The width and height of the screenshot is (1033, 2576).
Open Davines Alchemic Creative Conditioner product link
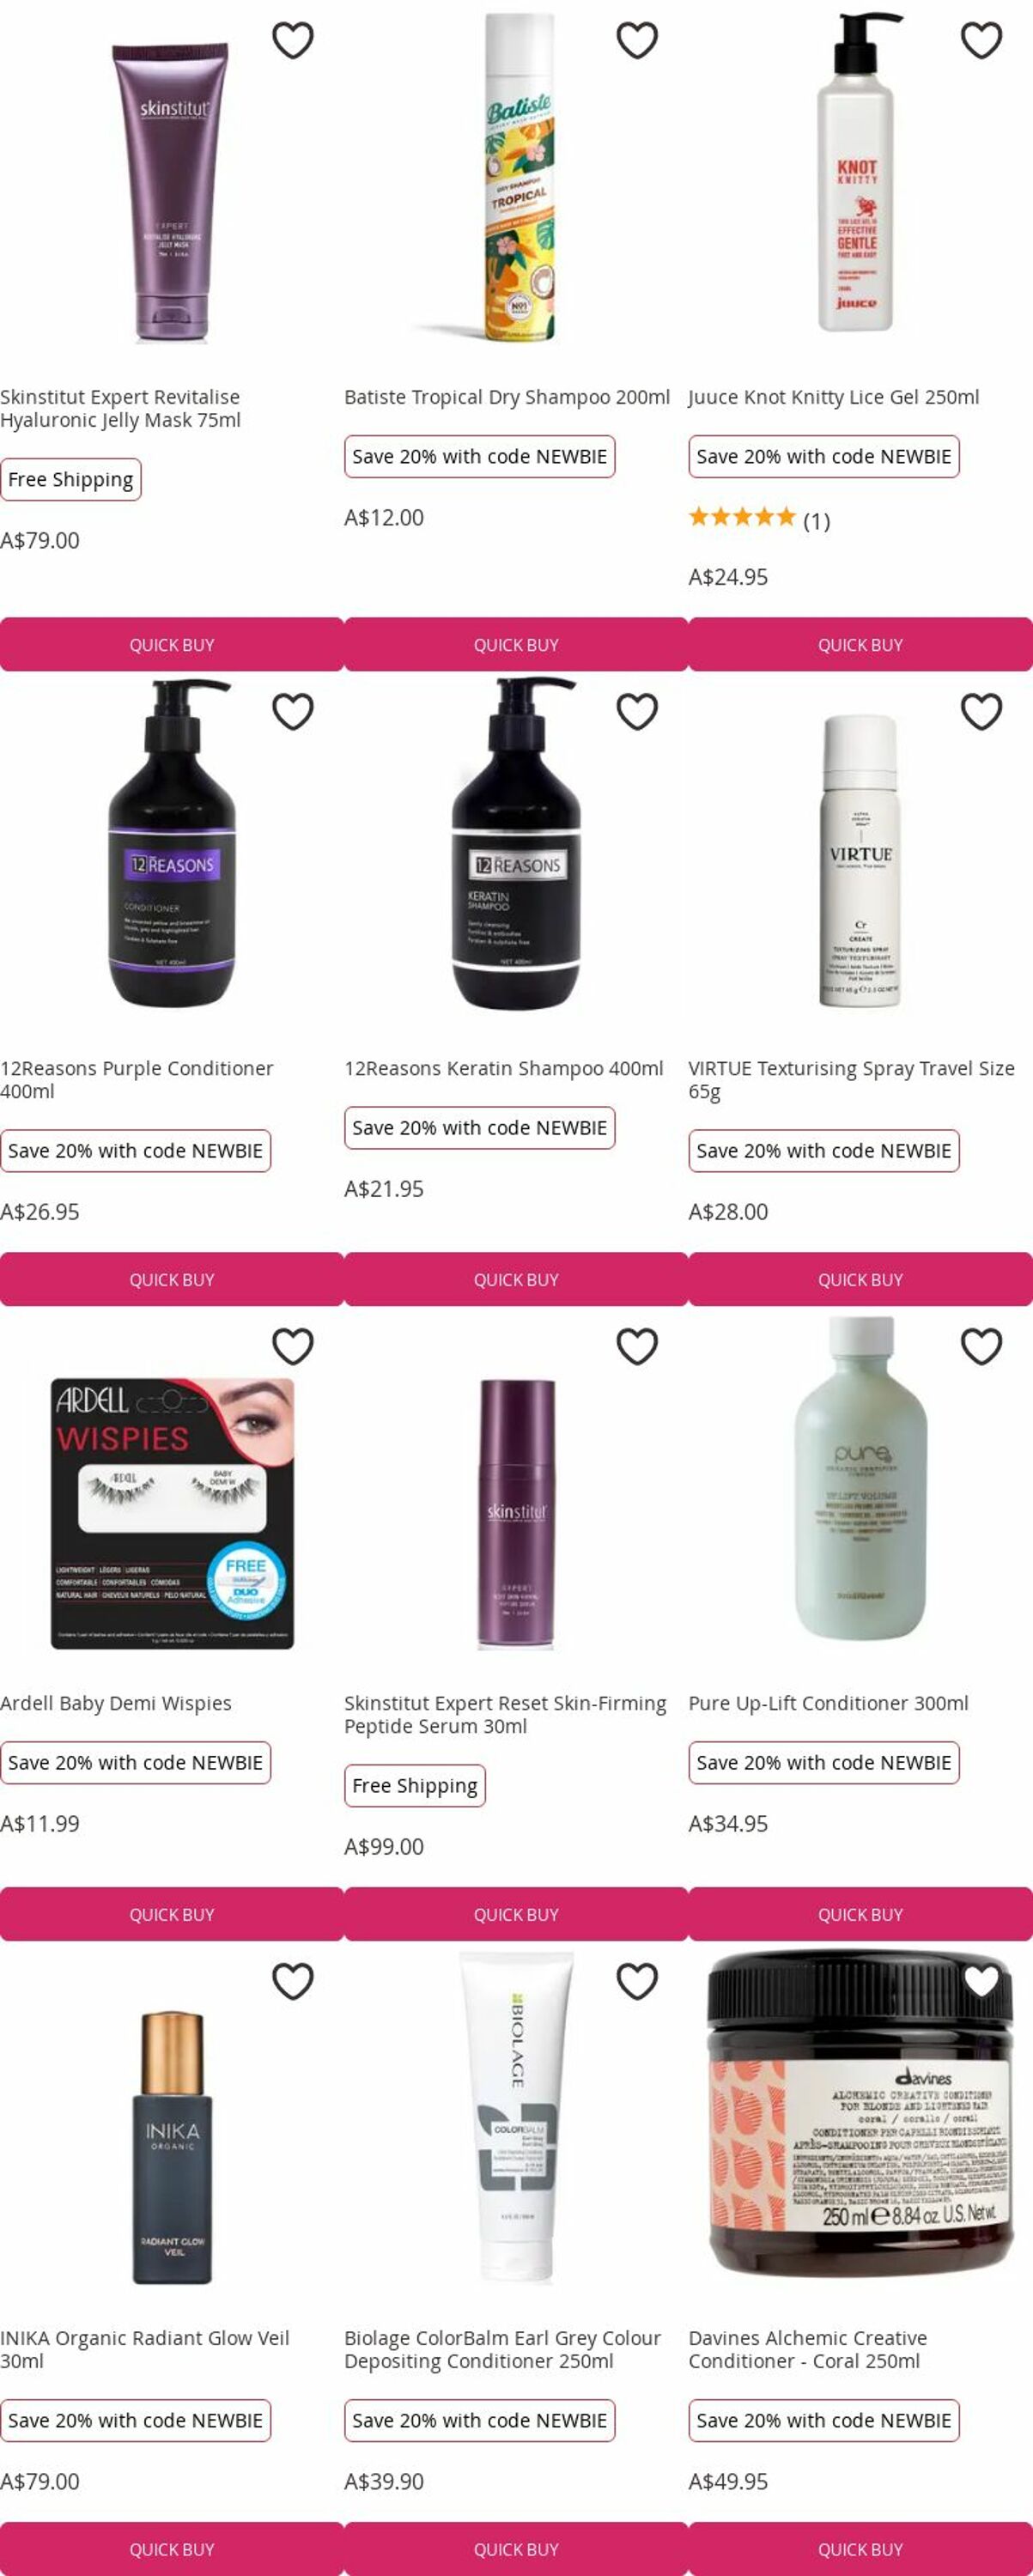(808, 2350)
